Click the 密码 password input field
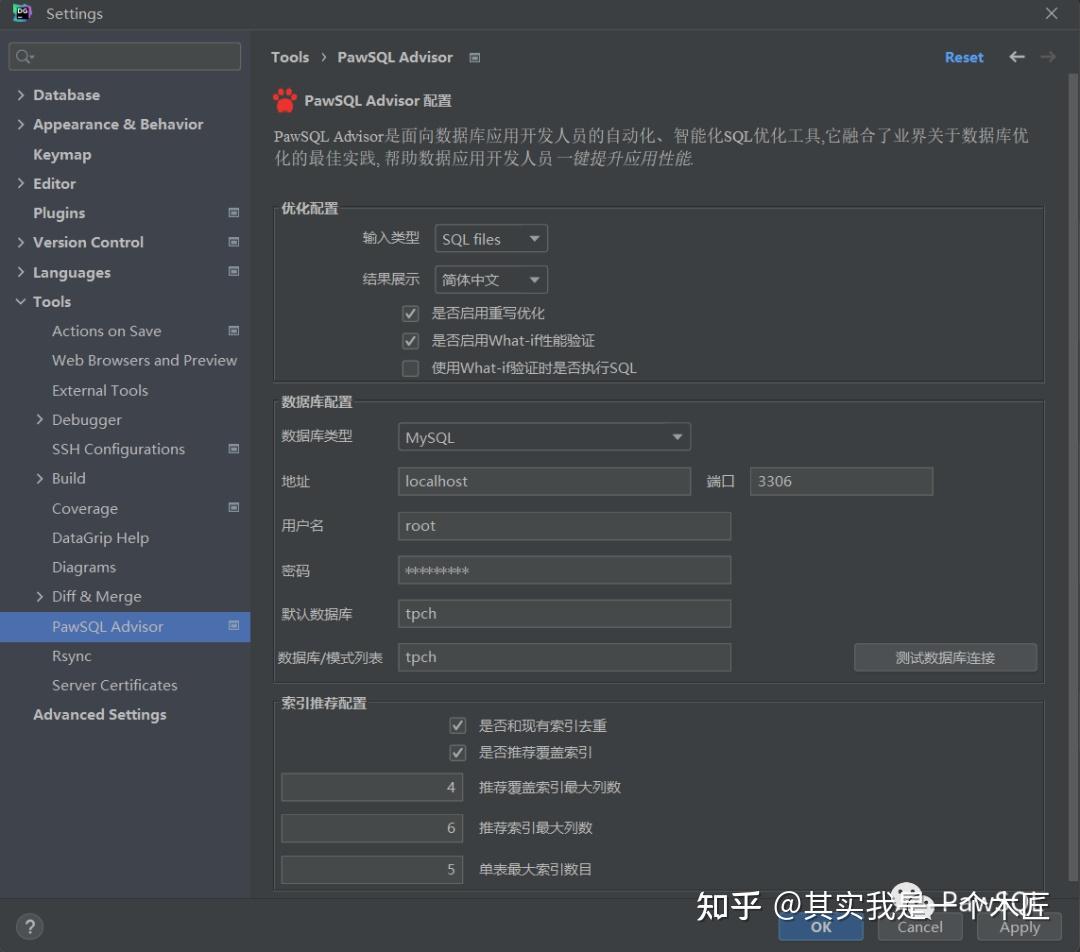Screen dimensions: 1080x952 [563, 569]
